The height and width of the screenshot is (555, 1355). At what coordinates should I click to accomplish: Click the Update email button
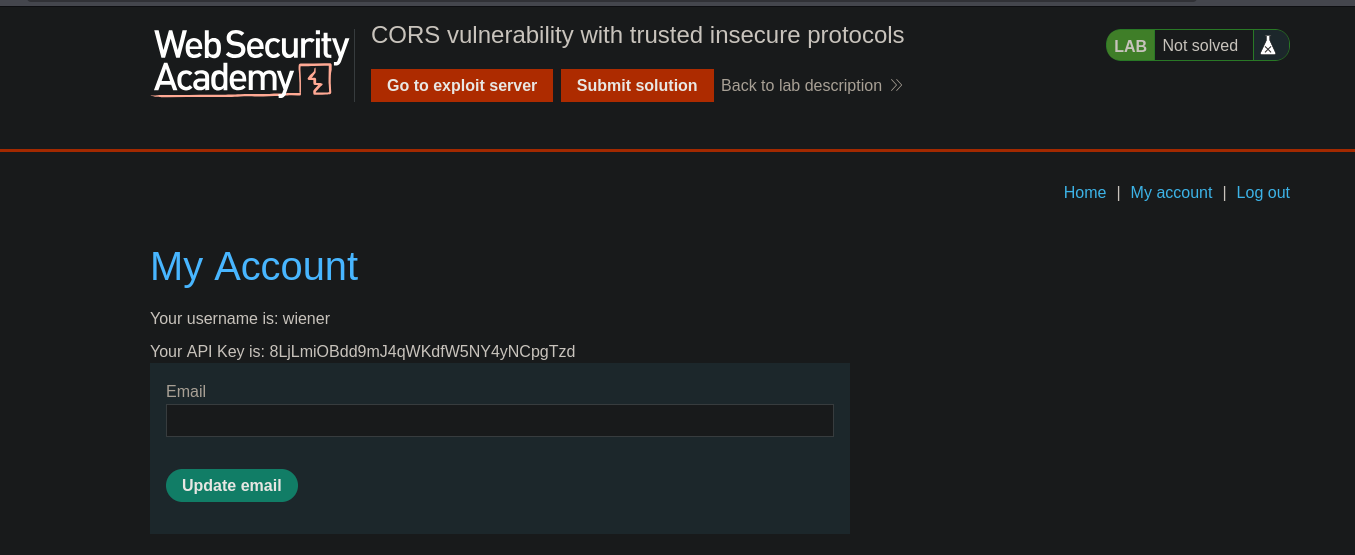232,486
